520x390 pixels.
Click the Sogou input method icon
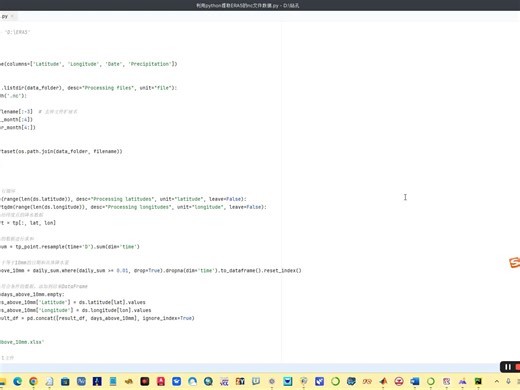click(x=515, y=262)
